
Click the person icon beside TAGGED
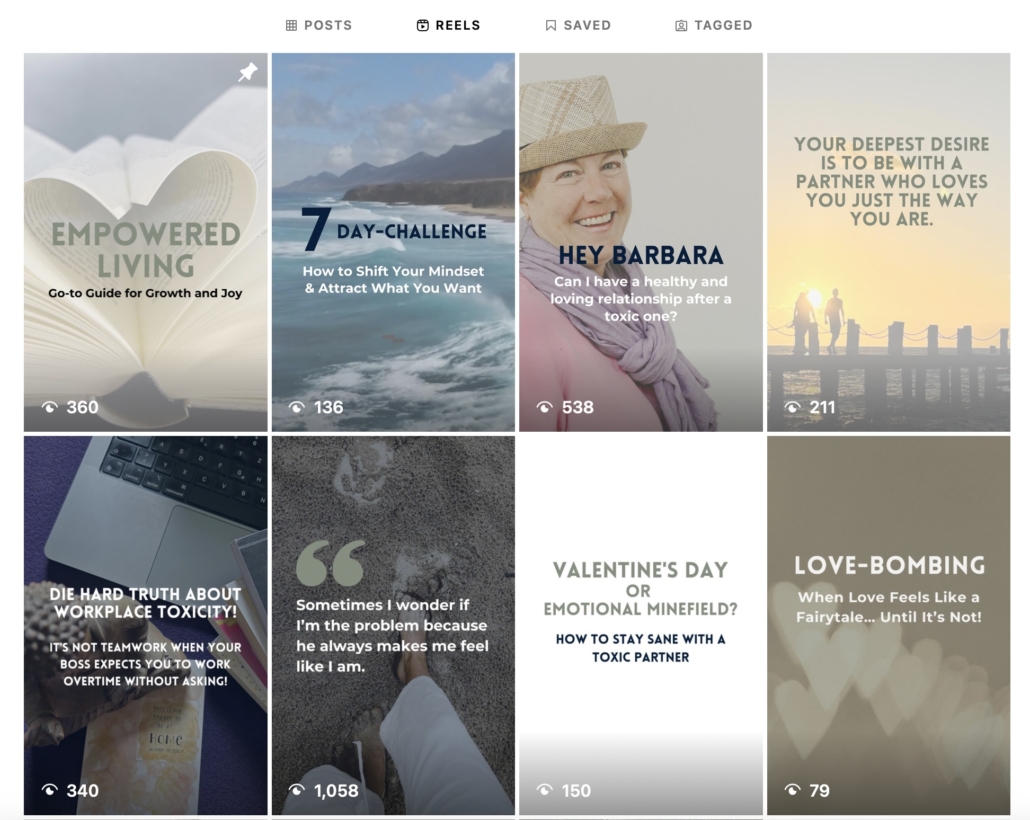[x=681, y=25]
